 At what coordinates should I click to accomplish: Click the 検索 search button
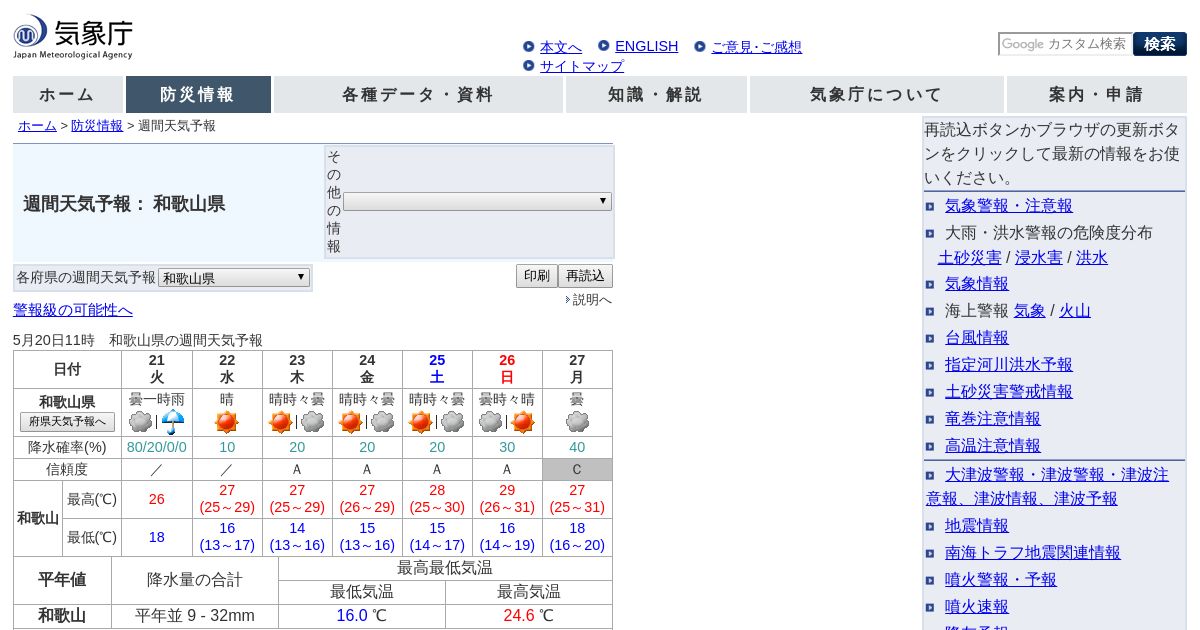click(x=1160, y=44)
